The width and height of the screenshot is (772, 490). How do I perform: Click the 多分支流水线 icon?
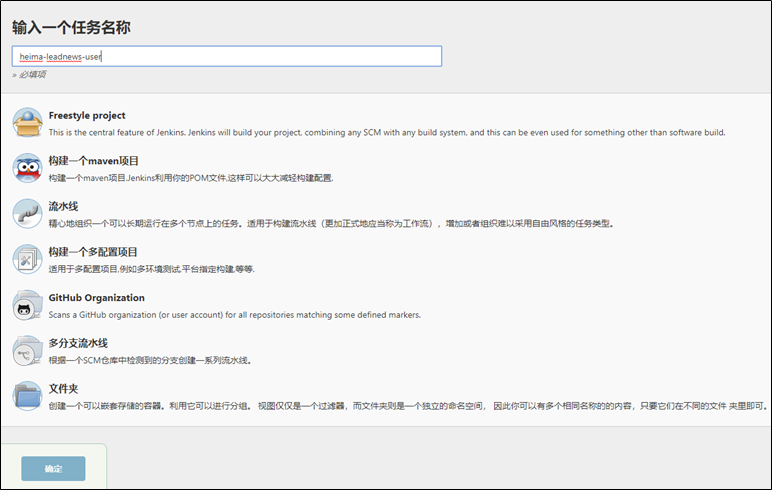(x=27, y=351)
